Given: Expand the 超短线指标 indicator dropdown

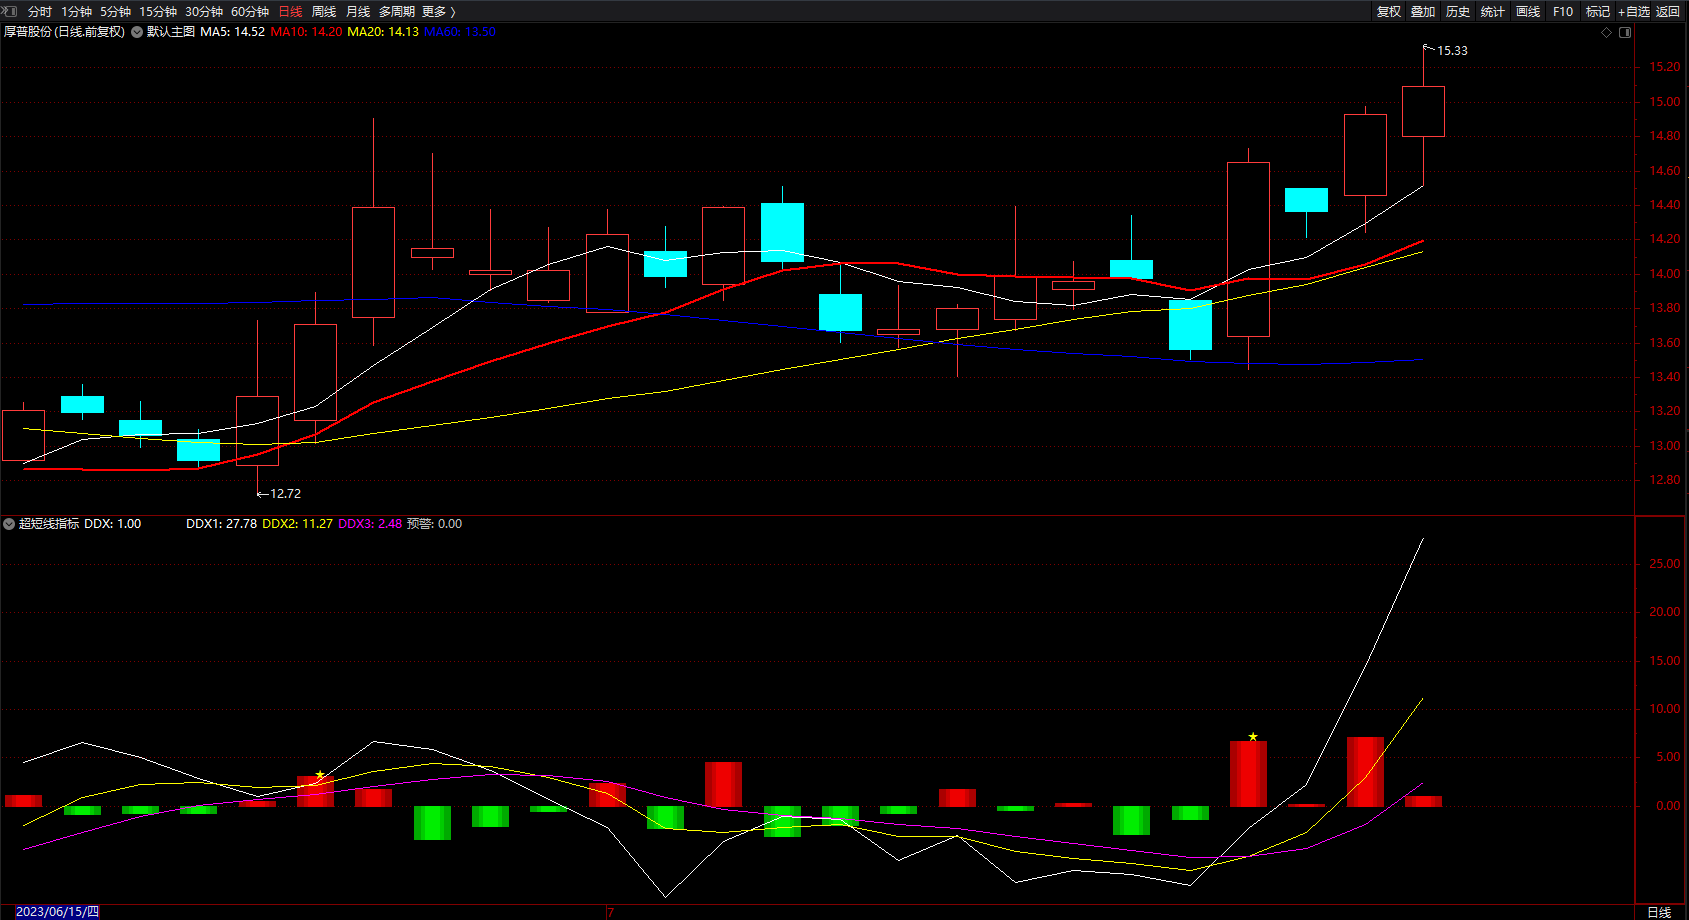Looking at the screenshot, I should pyautogui.click(x=9, y=524).
